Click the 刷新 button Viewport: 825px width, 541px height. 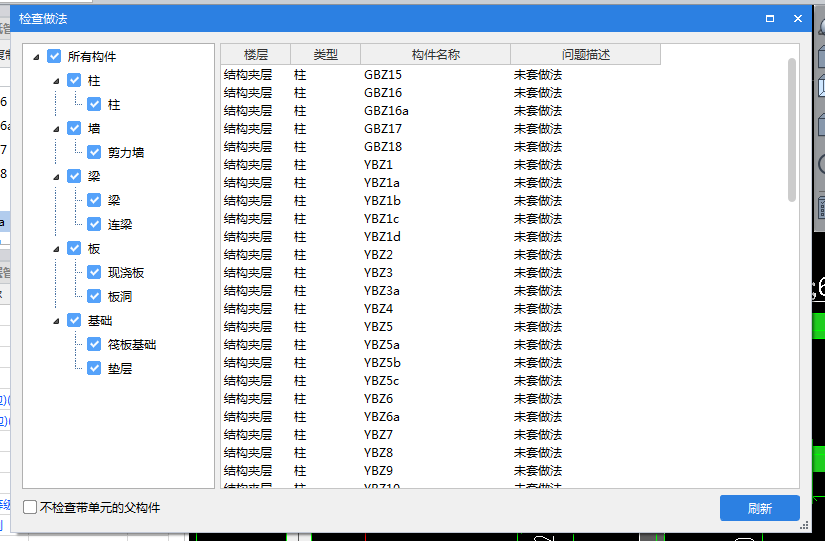[760, 508]
